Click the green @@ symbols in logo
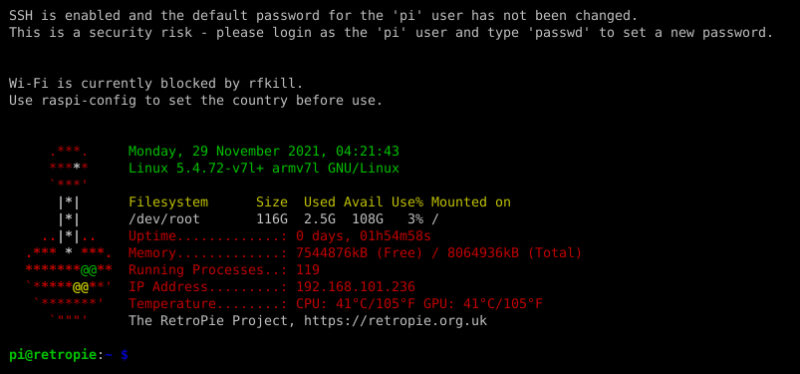This screenshot has height=374, width=800. 89,270
